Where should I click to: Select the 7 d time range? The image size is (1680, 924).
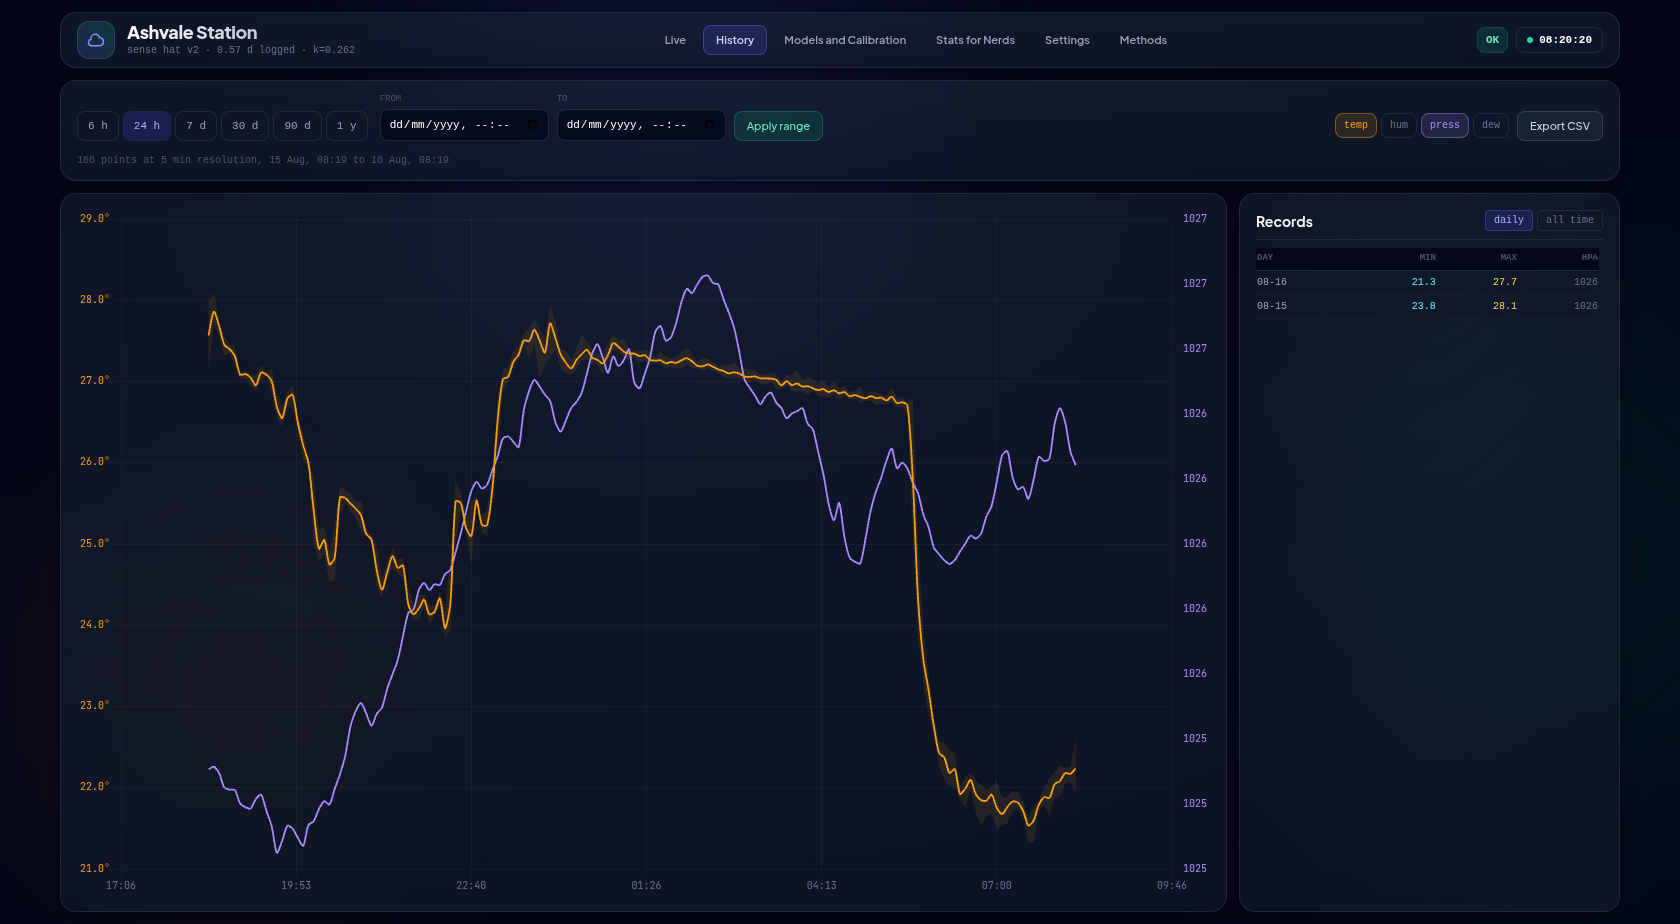(196, 126)
